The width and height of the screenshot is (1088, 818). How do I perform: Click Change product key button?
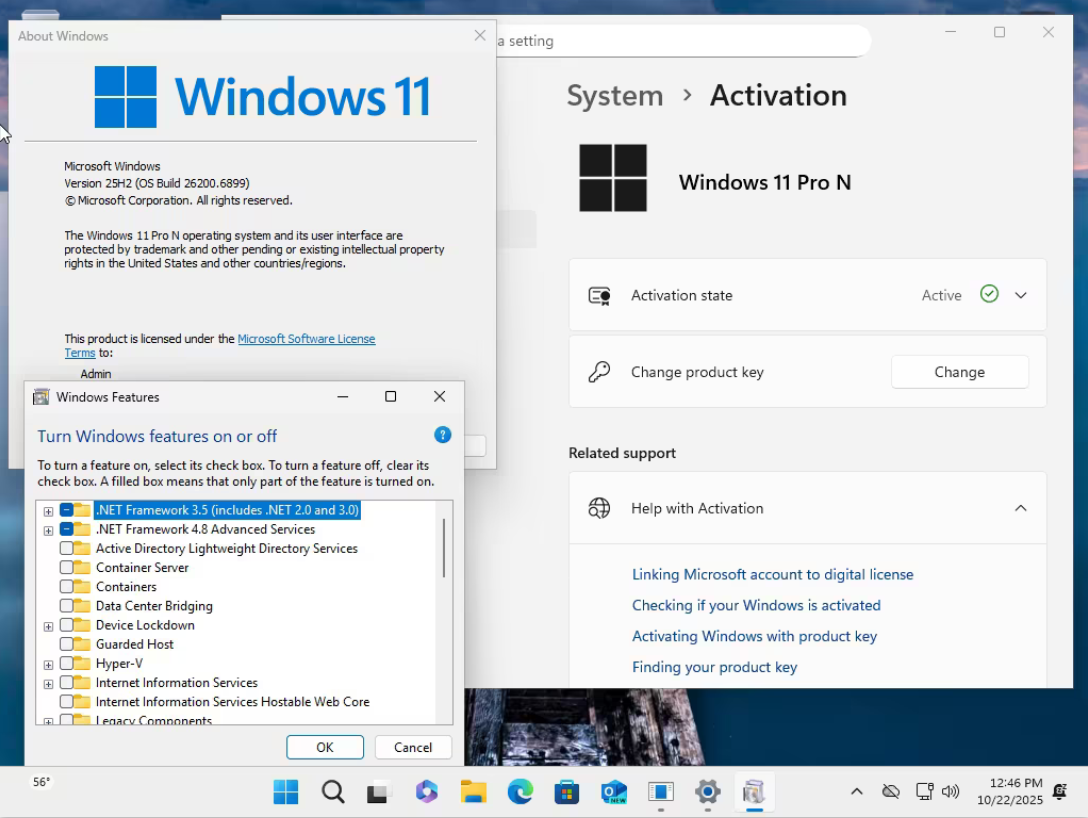click(x=959, y=372)
